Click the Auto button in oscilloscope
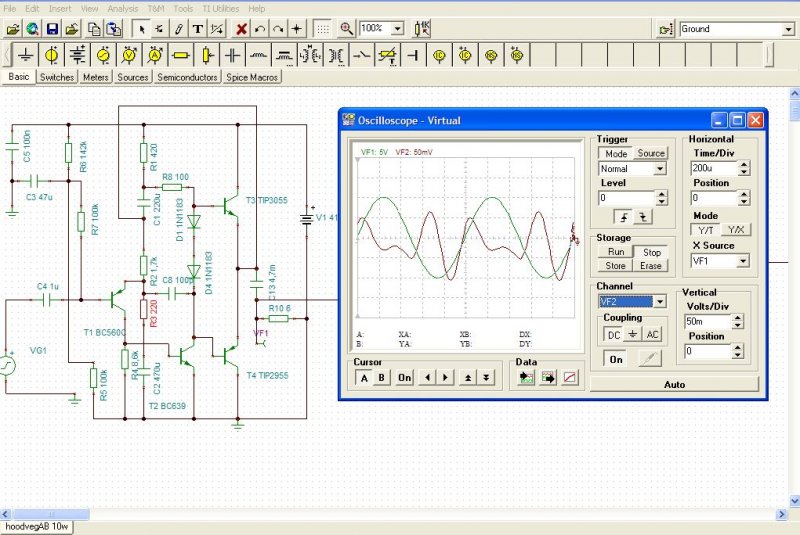800x535 pixels. pos(674,385)
